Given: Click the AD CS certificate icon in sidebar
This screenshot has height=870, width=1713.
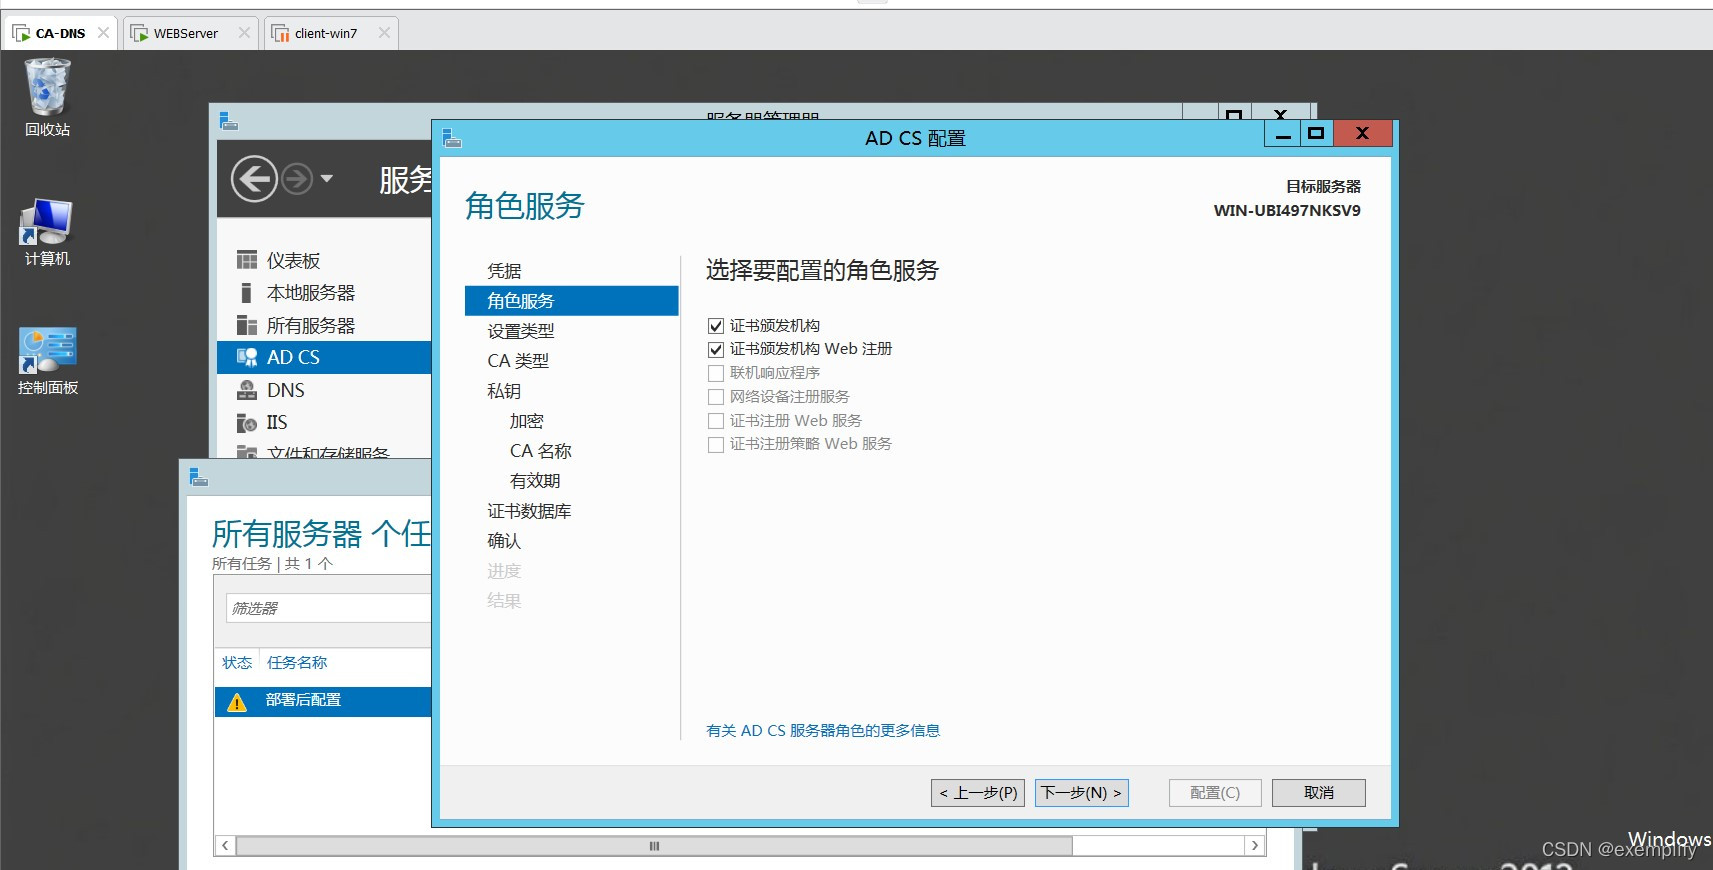Looking at the screenshot, I should click(x=246, y=357).
